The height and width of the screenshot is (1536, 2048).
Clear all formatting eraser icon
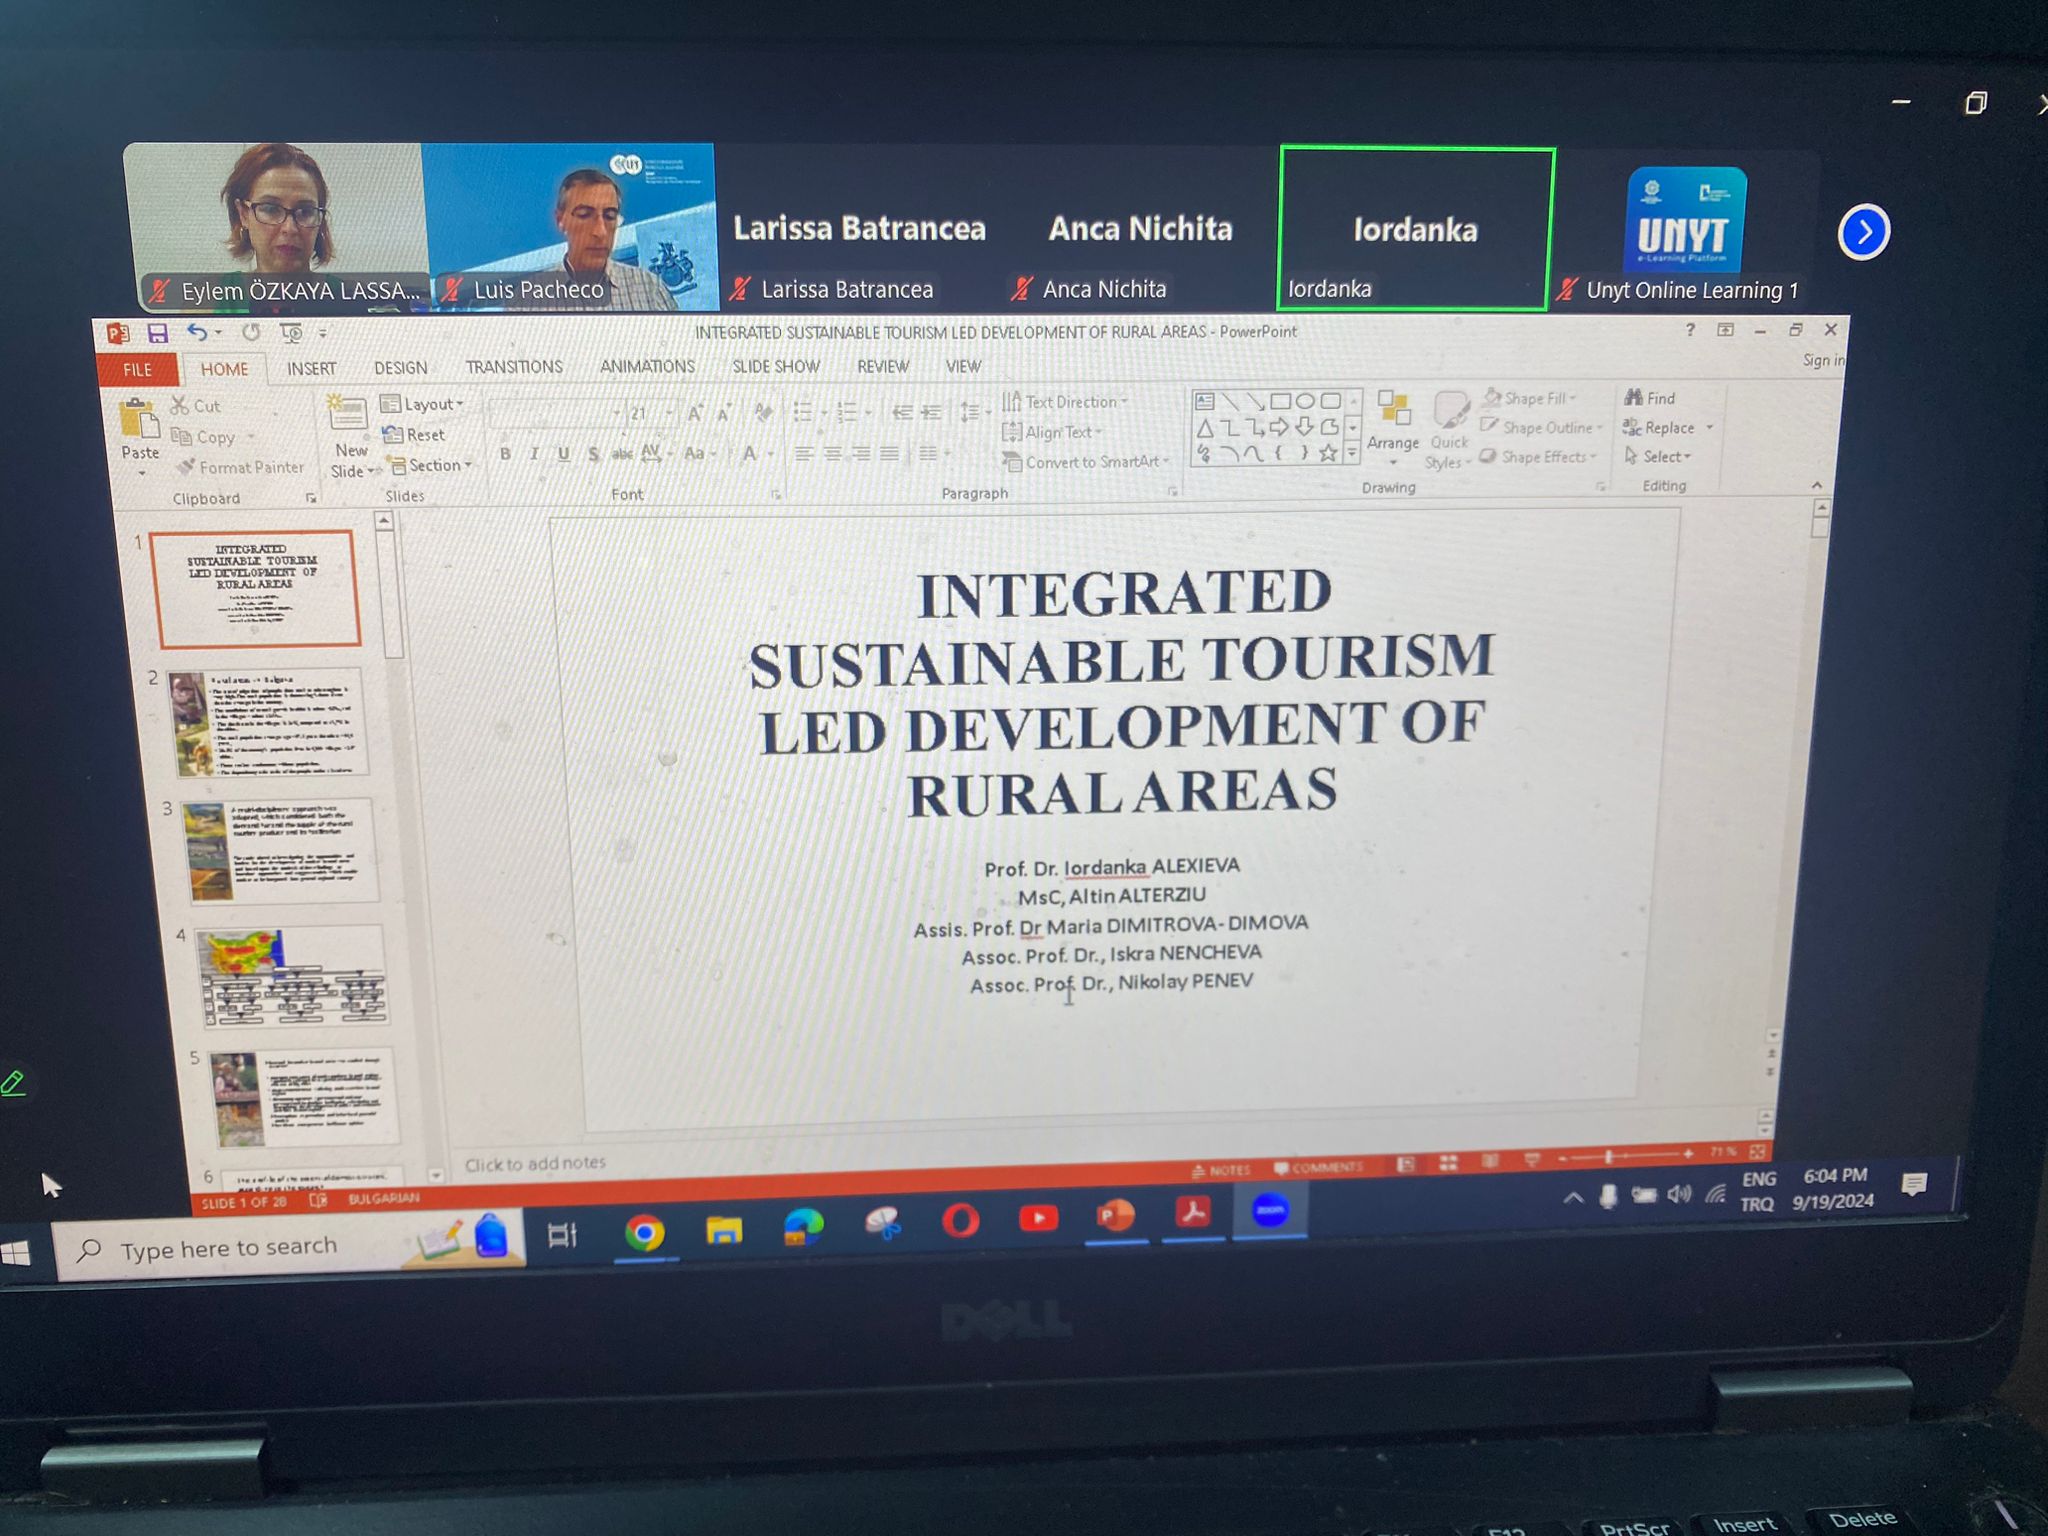[763, 411]
